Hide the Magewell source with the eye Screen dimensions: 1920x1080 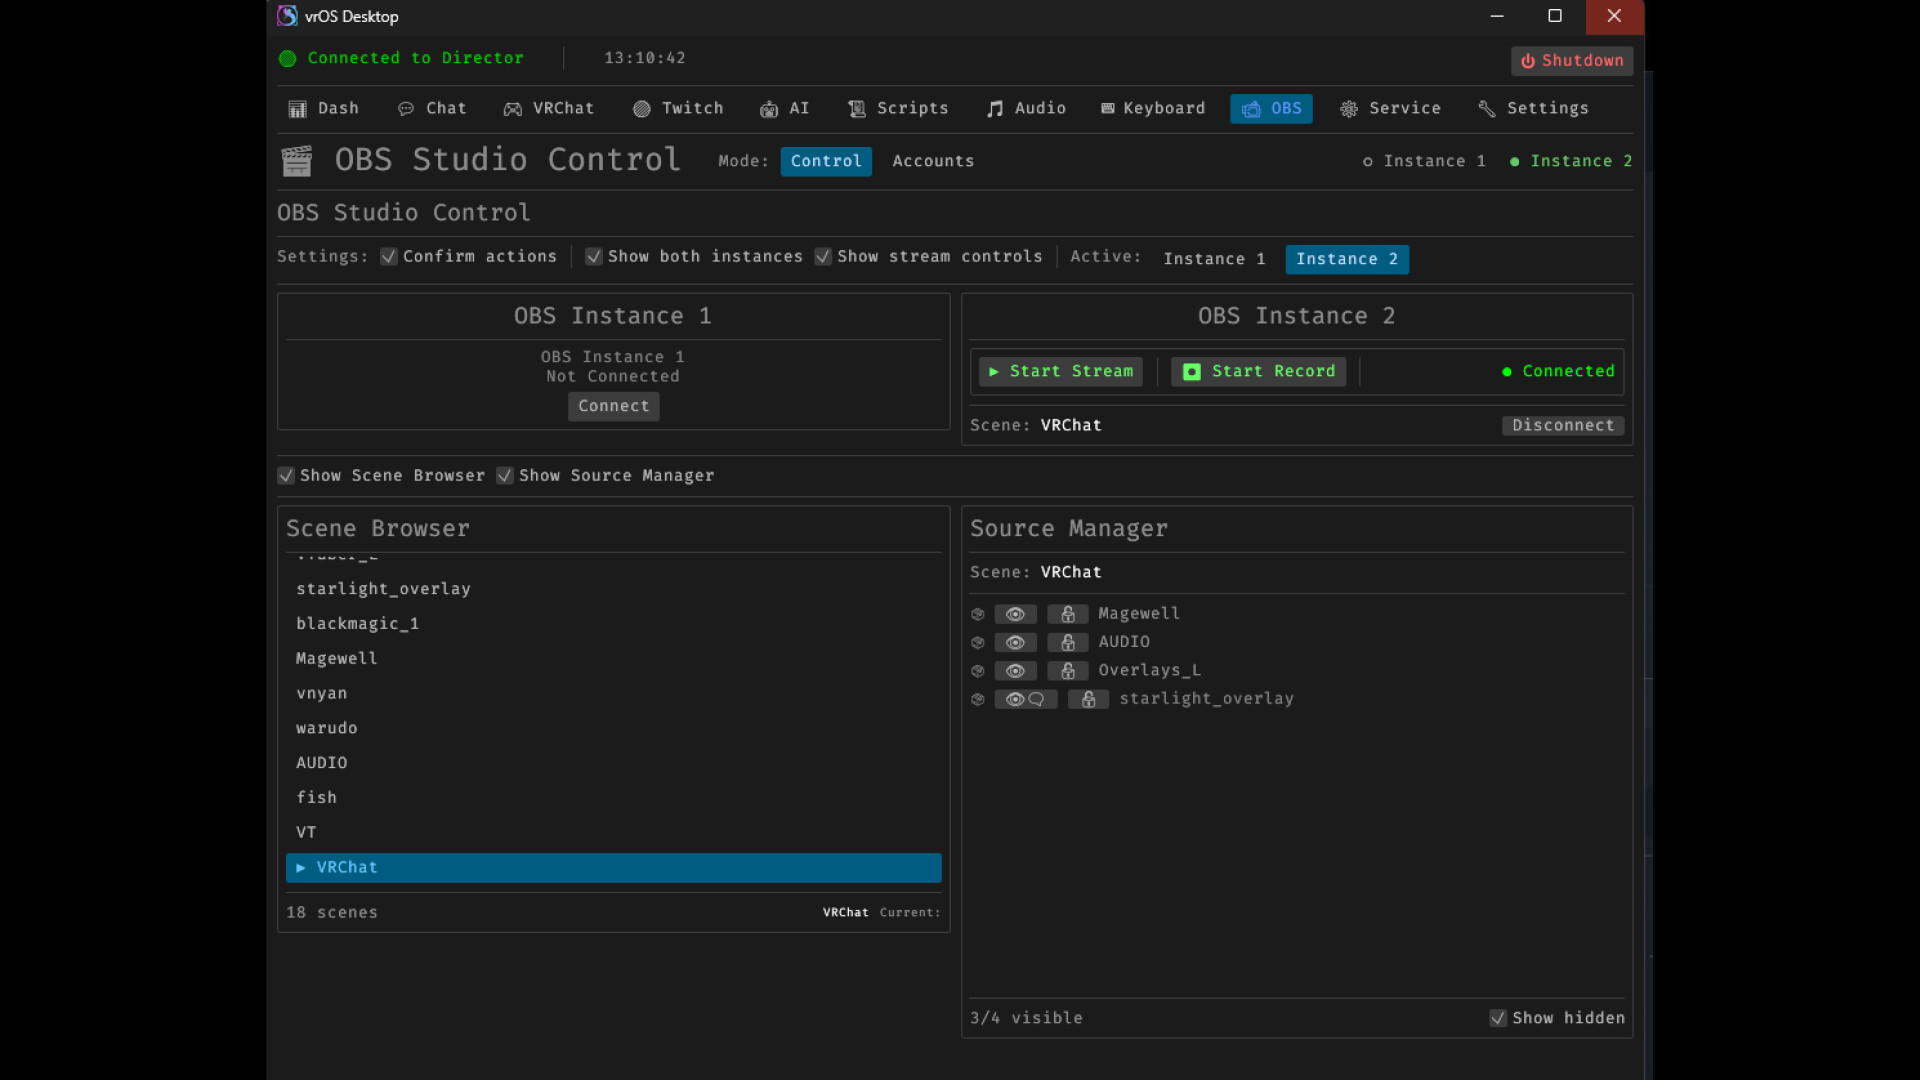coord(1015,614)
